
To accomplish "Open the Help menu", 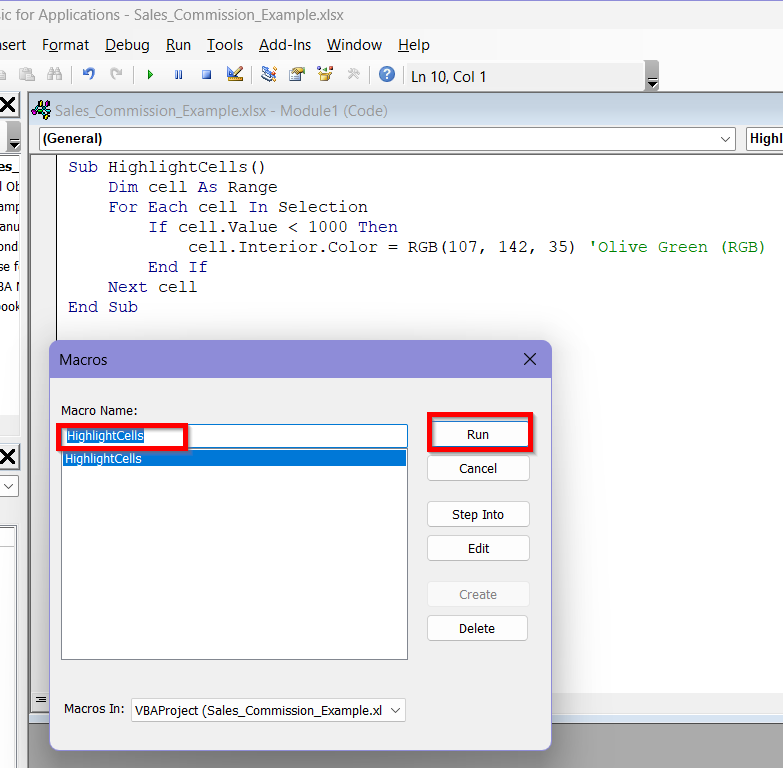I will pos(413,45).
